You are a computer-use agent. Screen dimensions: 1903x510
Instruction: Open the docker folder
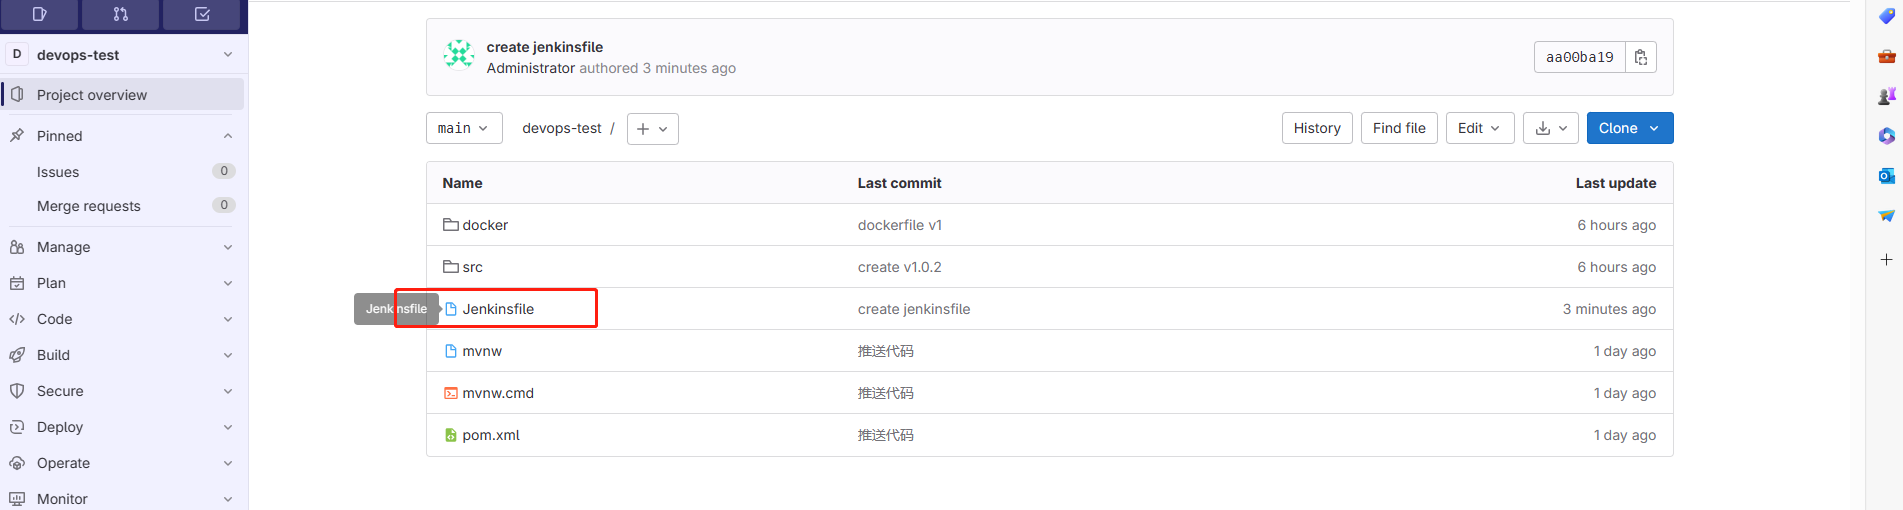click(x=485, y=225)
